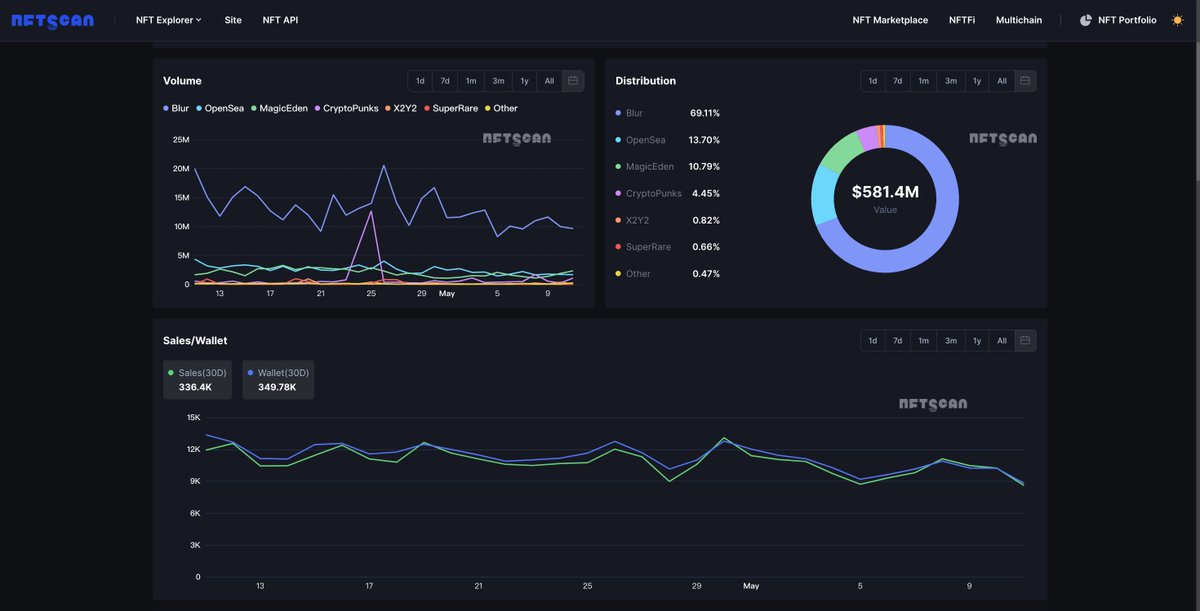Select 7d range in Volume panel
This screenshot has width=1200, height=611.
(445, 81)
